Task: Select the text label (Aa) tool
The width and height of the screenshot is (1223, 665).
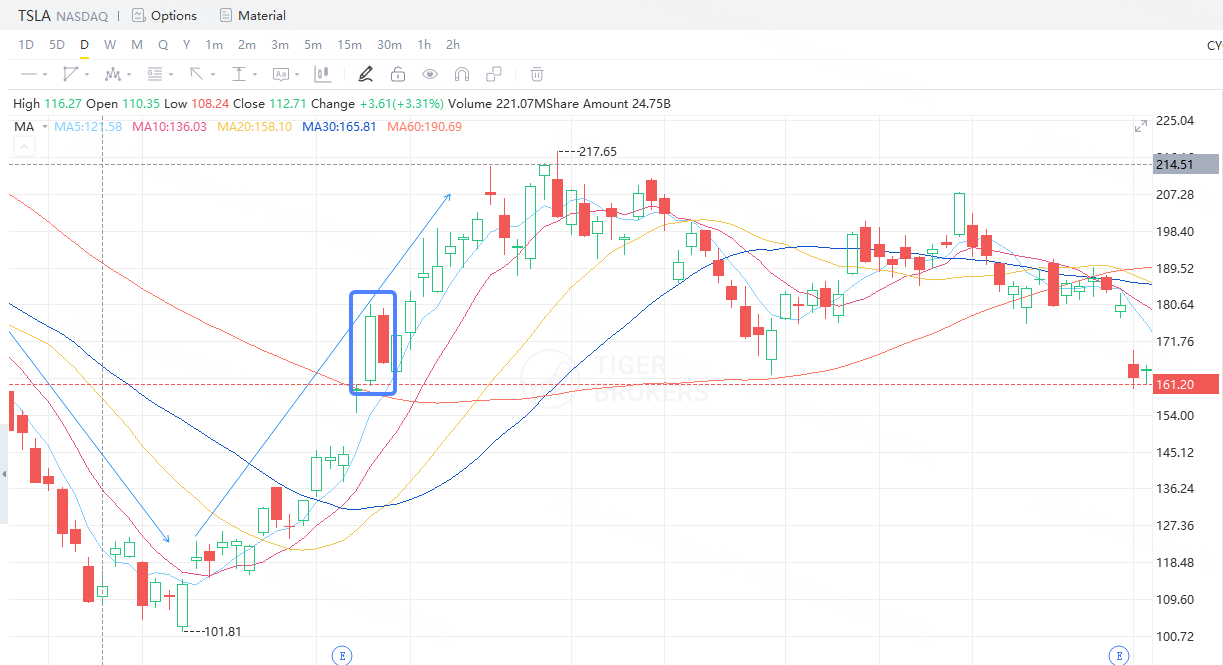Action: pos(280,74)
